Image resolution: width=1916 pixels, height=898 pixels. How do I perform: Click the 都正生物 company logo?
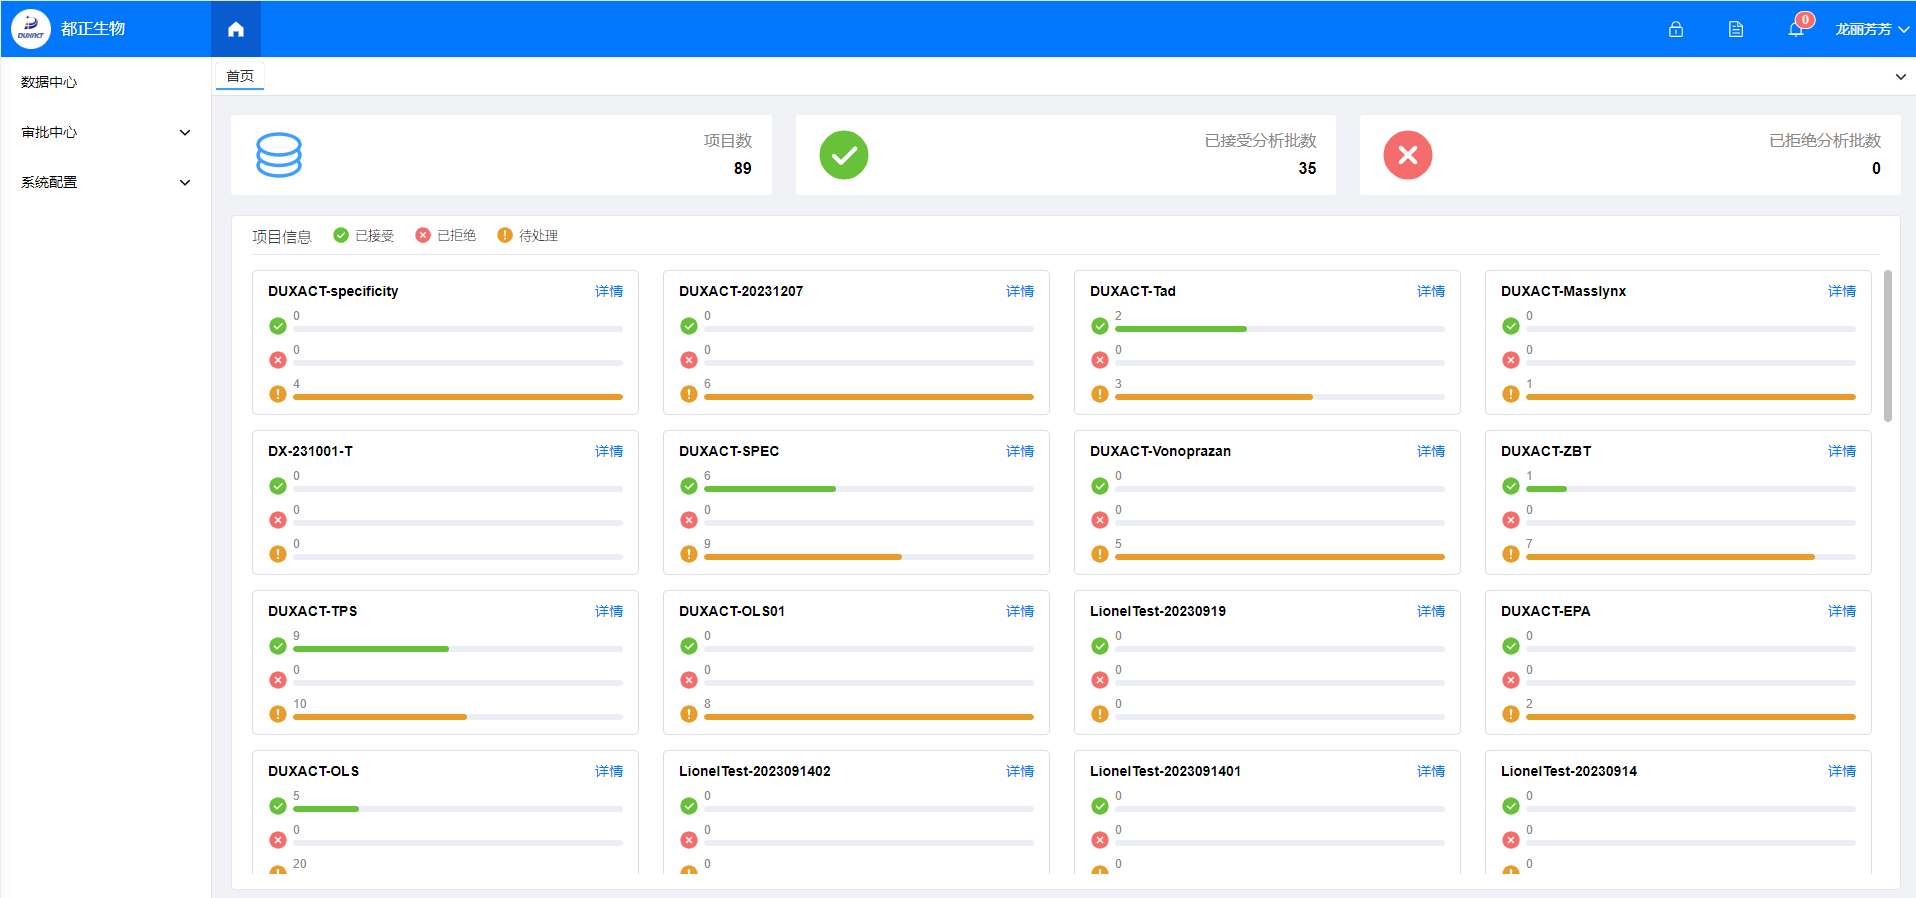[31, 29]
